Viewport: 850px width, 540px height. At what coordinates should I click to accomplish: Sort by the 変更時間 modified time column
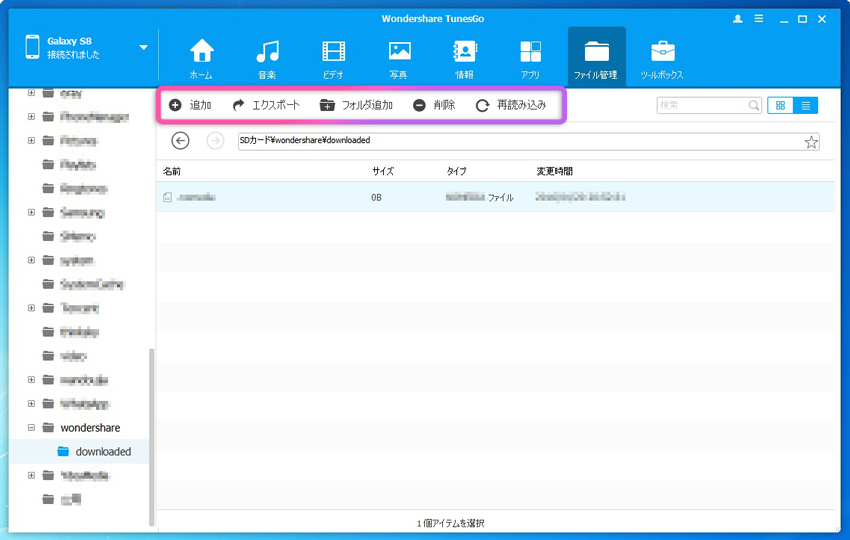(x=554, y=171)
